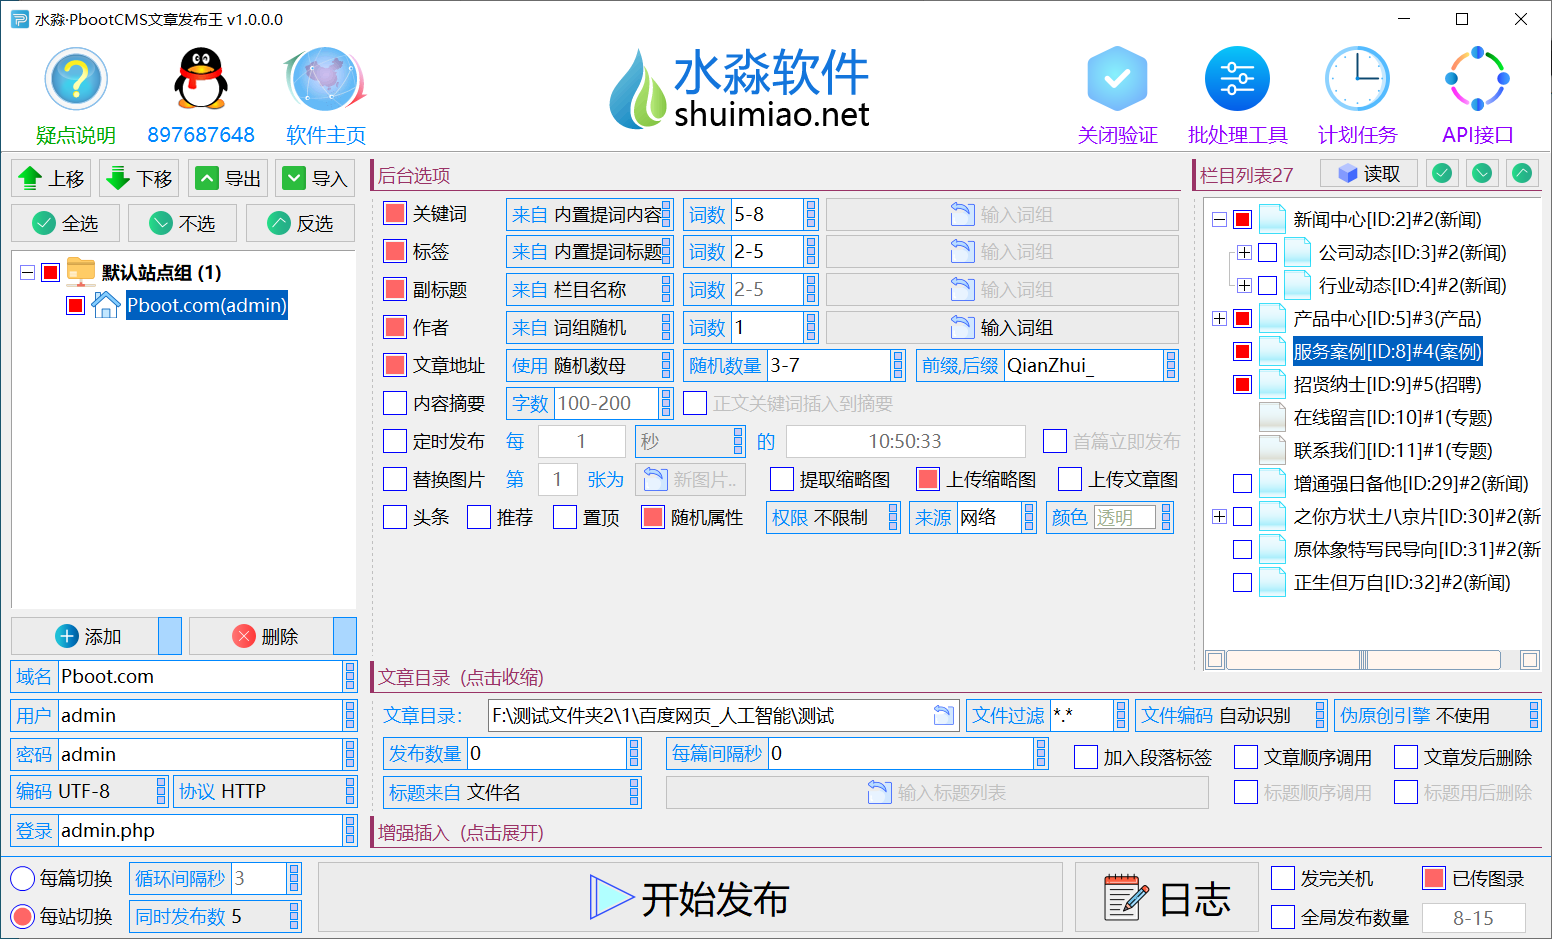Viewport: 1552px width, 939px height.
Task: Click the 导入 import button
Action: 315,179
